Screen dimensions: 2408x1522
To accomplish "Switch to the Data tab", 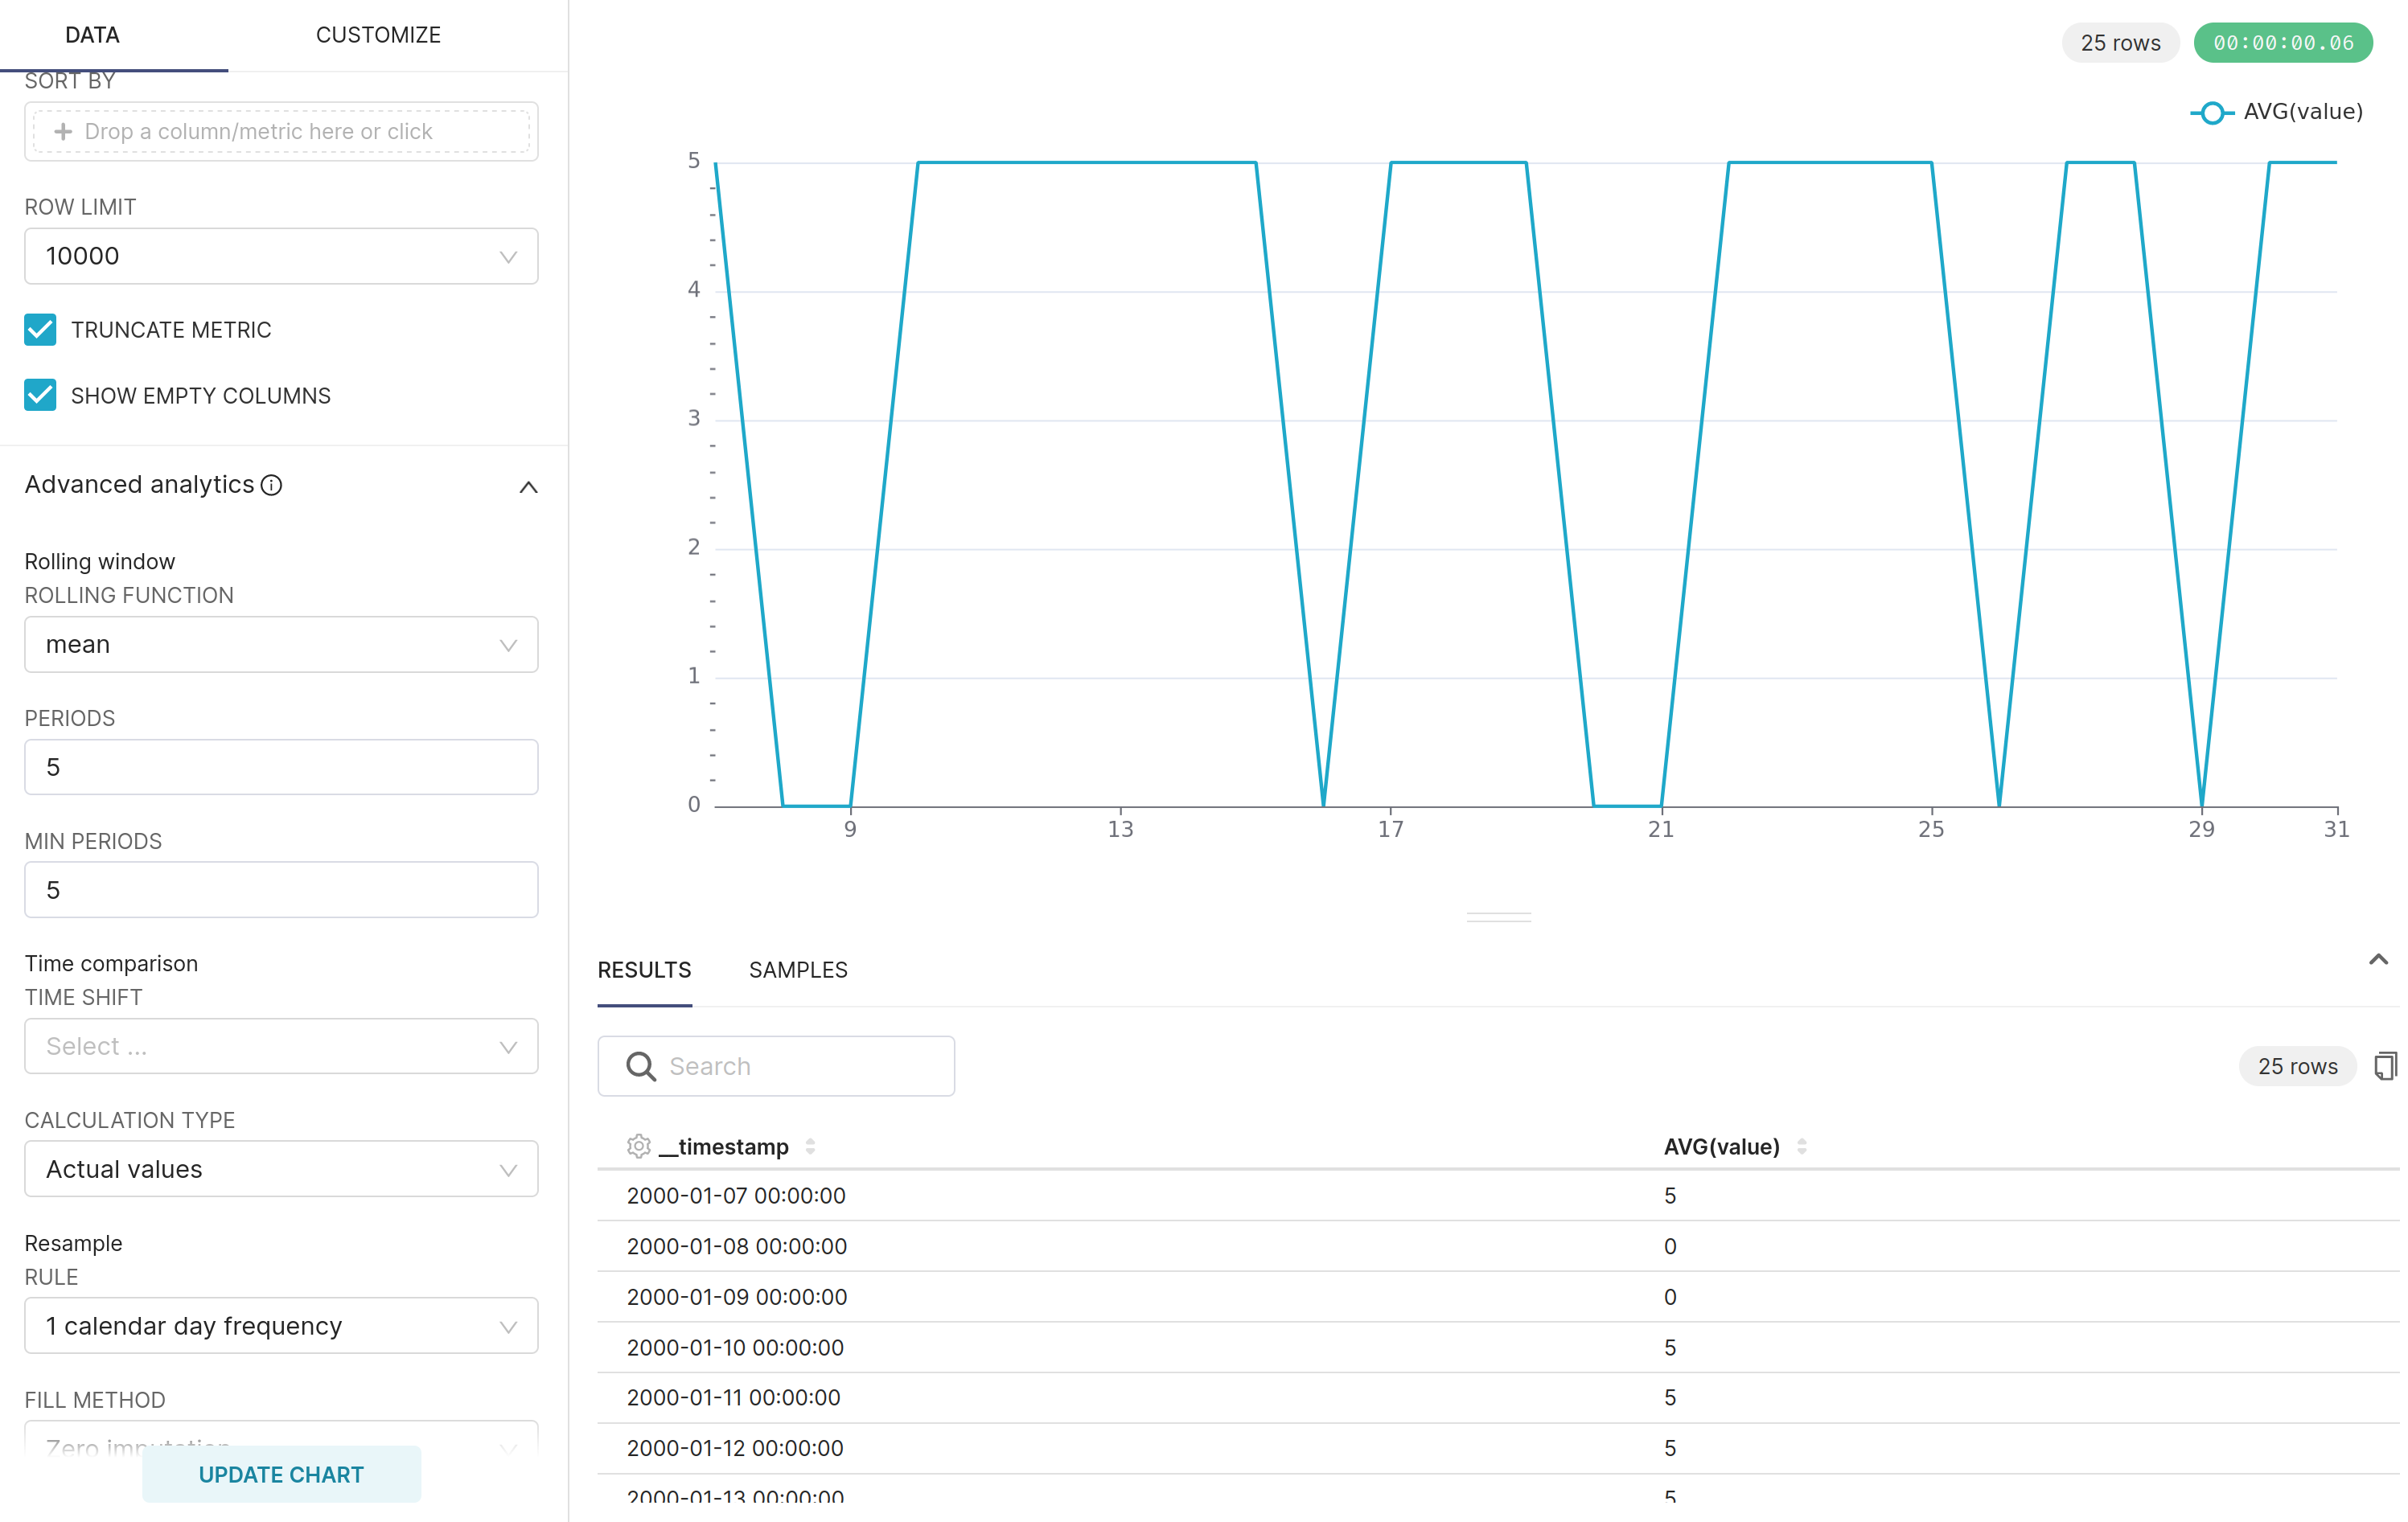I will pos(92,35).
